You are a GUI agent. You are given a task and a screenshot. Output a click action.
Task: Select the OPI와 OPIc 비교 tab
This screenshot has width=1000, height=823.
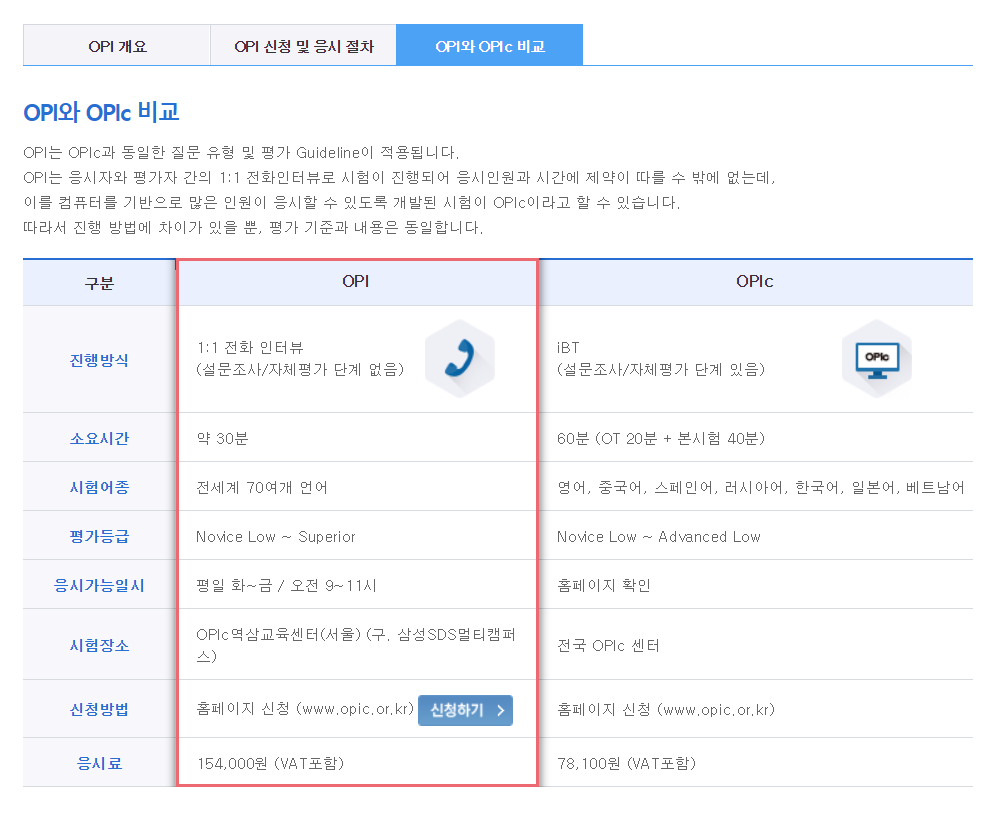pos(490,45)
